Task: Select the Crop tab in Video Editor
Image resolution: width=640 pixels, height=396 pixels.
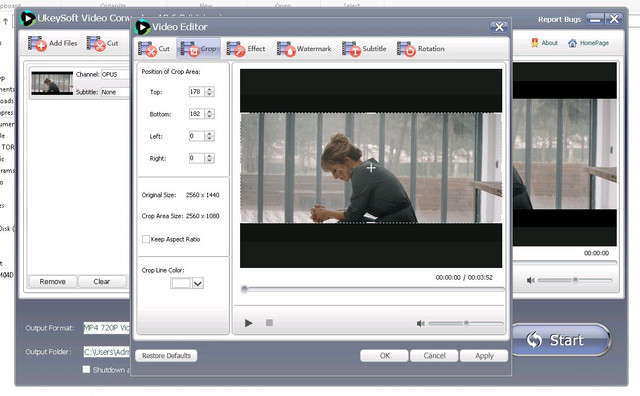Action: [x=199, y=49]
